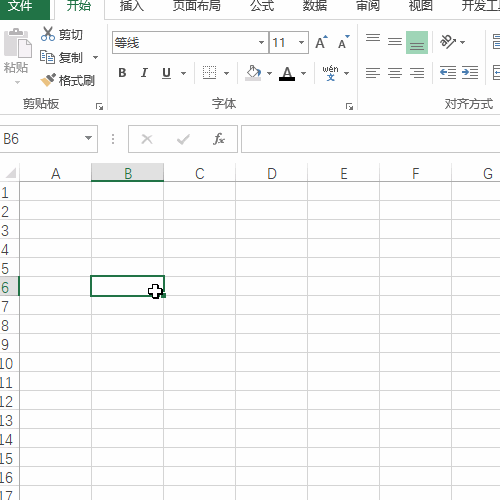
Task: Click the font size box showing 11
Action: 283,42
